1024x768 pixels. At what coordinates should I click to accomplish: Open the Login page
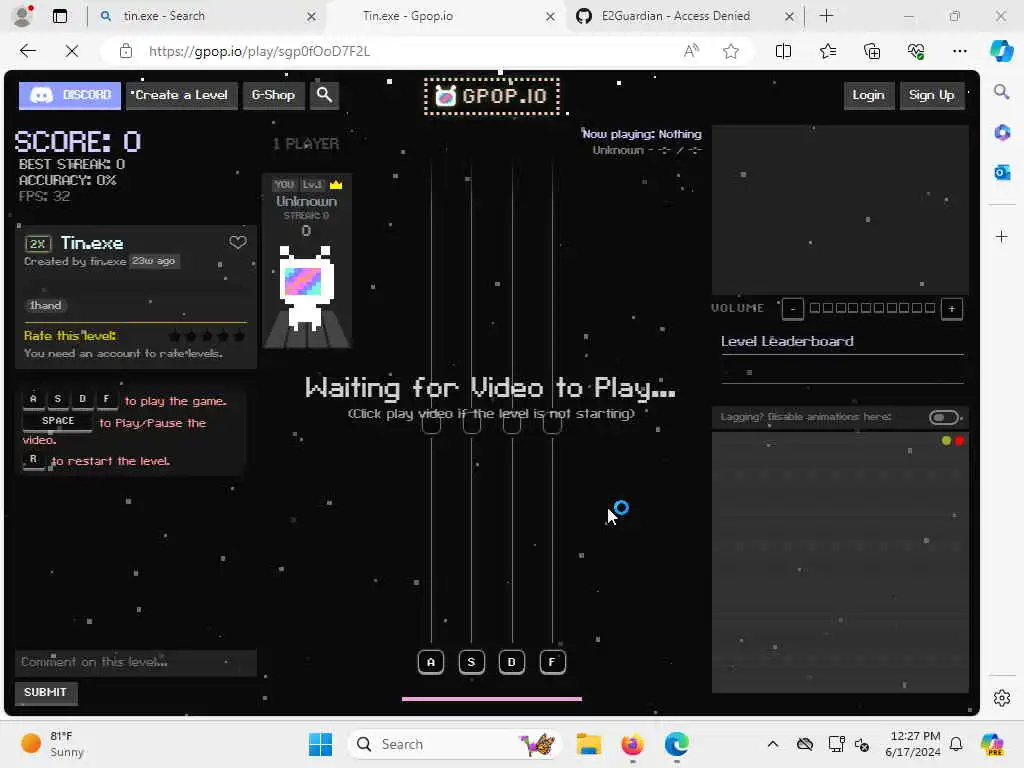click(869, 95)
